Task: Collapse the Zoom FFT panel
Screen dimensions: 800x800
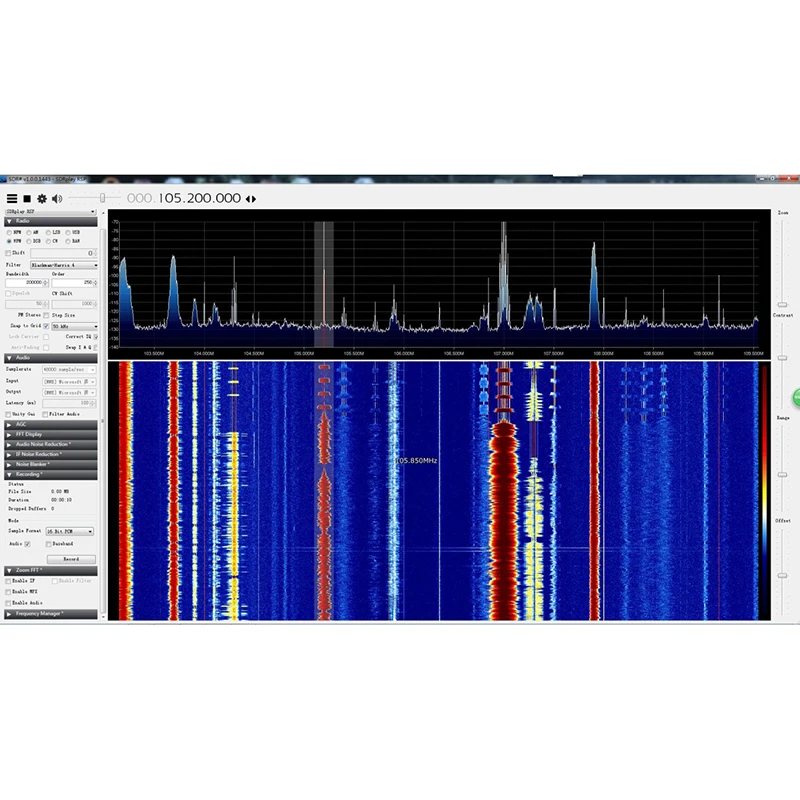Action: pos(51,570)
